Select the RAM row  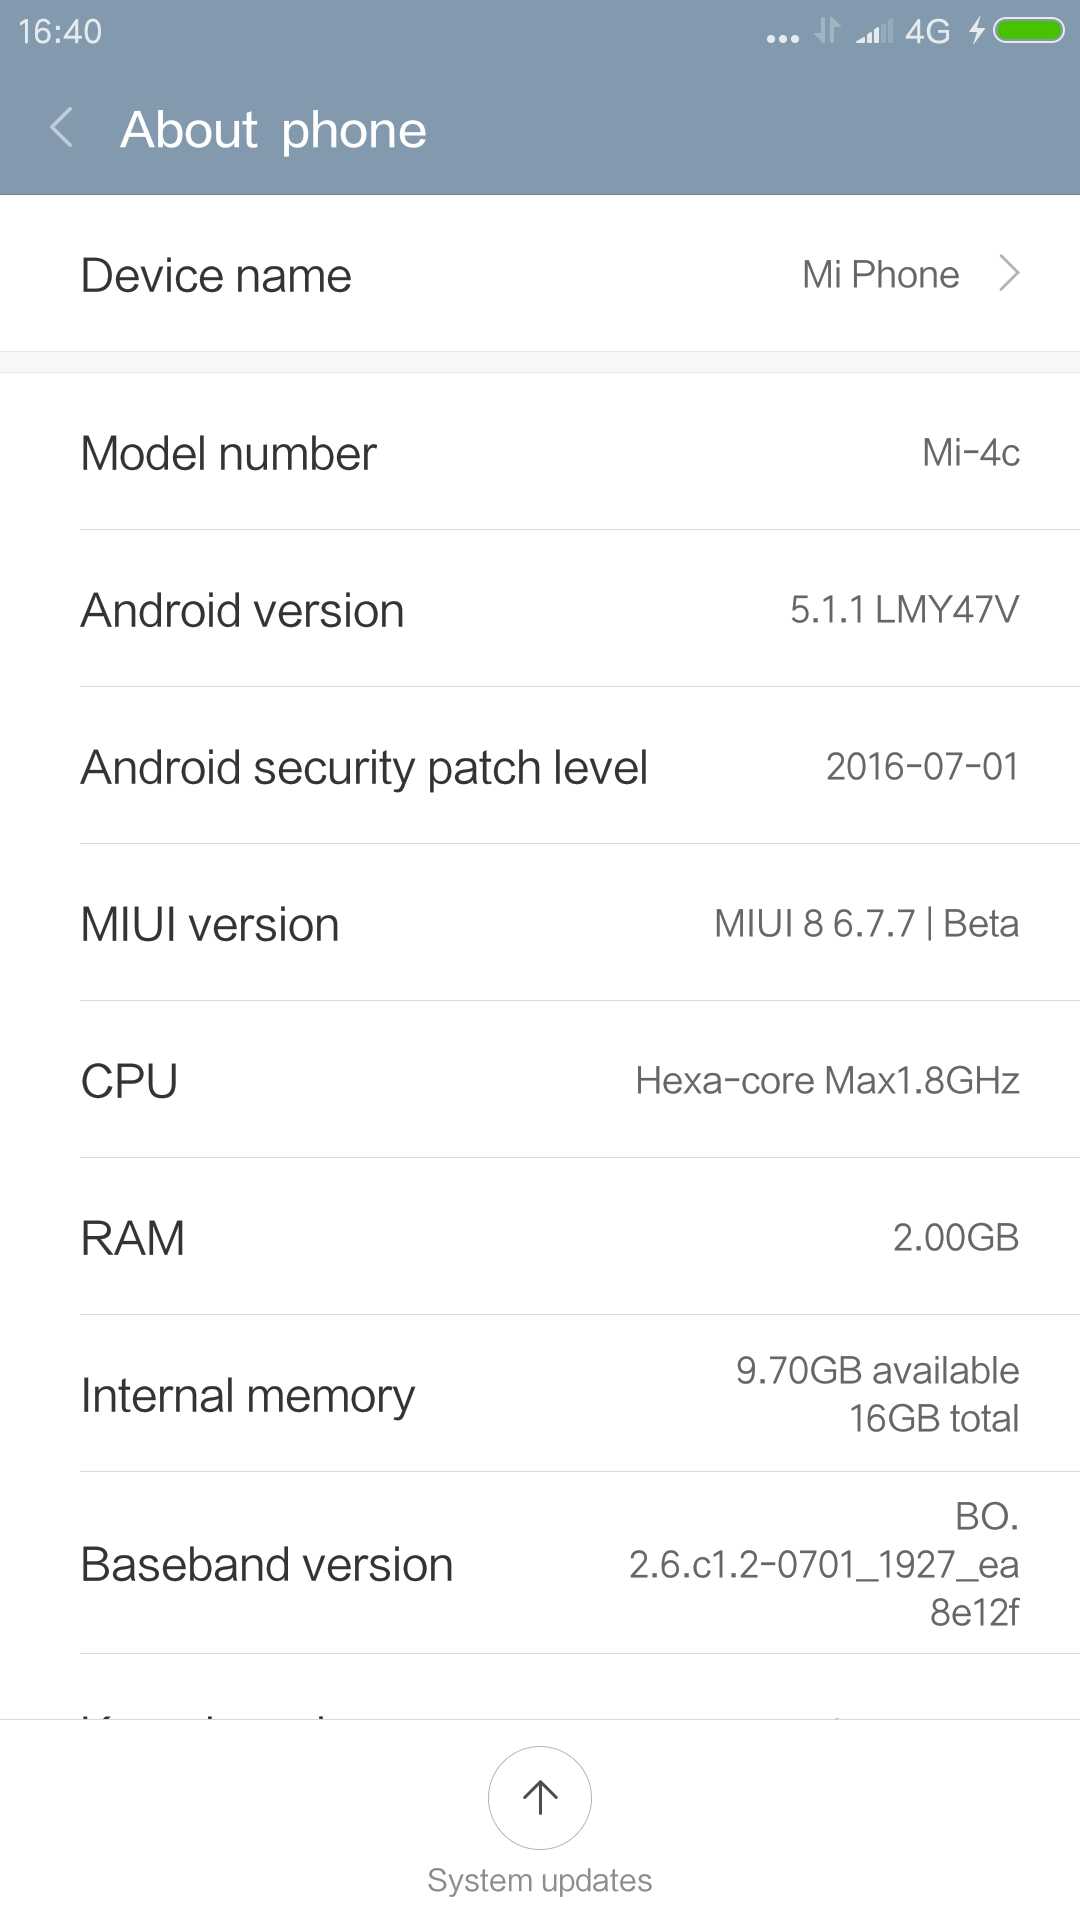540,1238
